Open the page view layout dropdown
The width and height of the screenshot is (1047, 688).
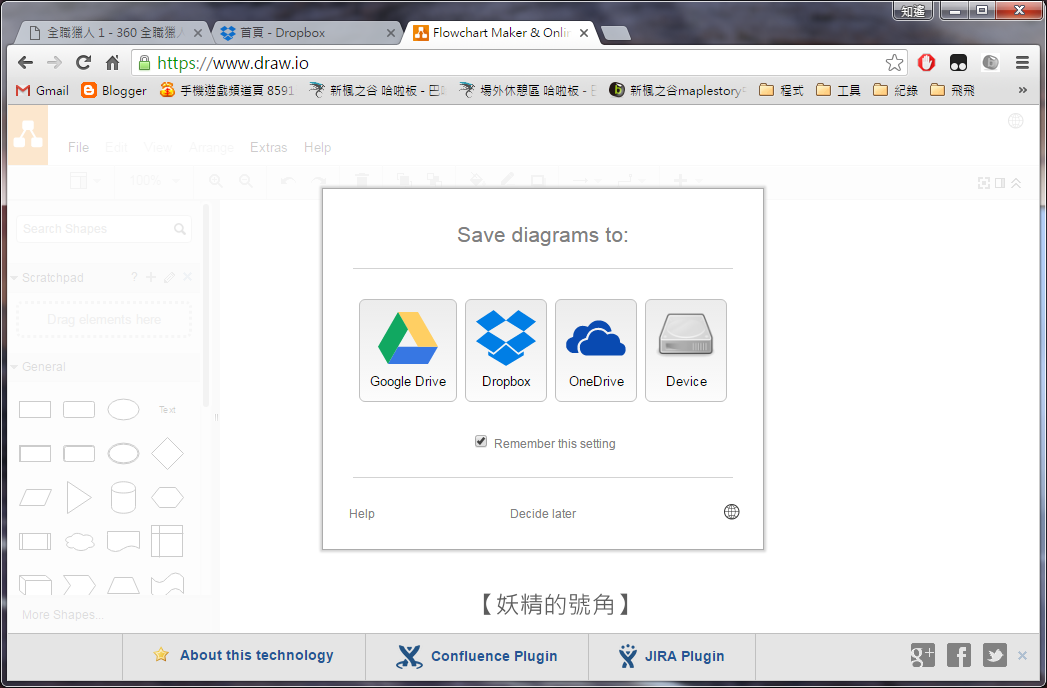click(x=85, y=181)
